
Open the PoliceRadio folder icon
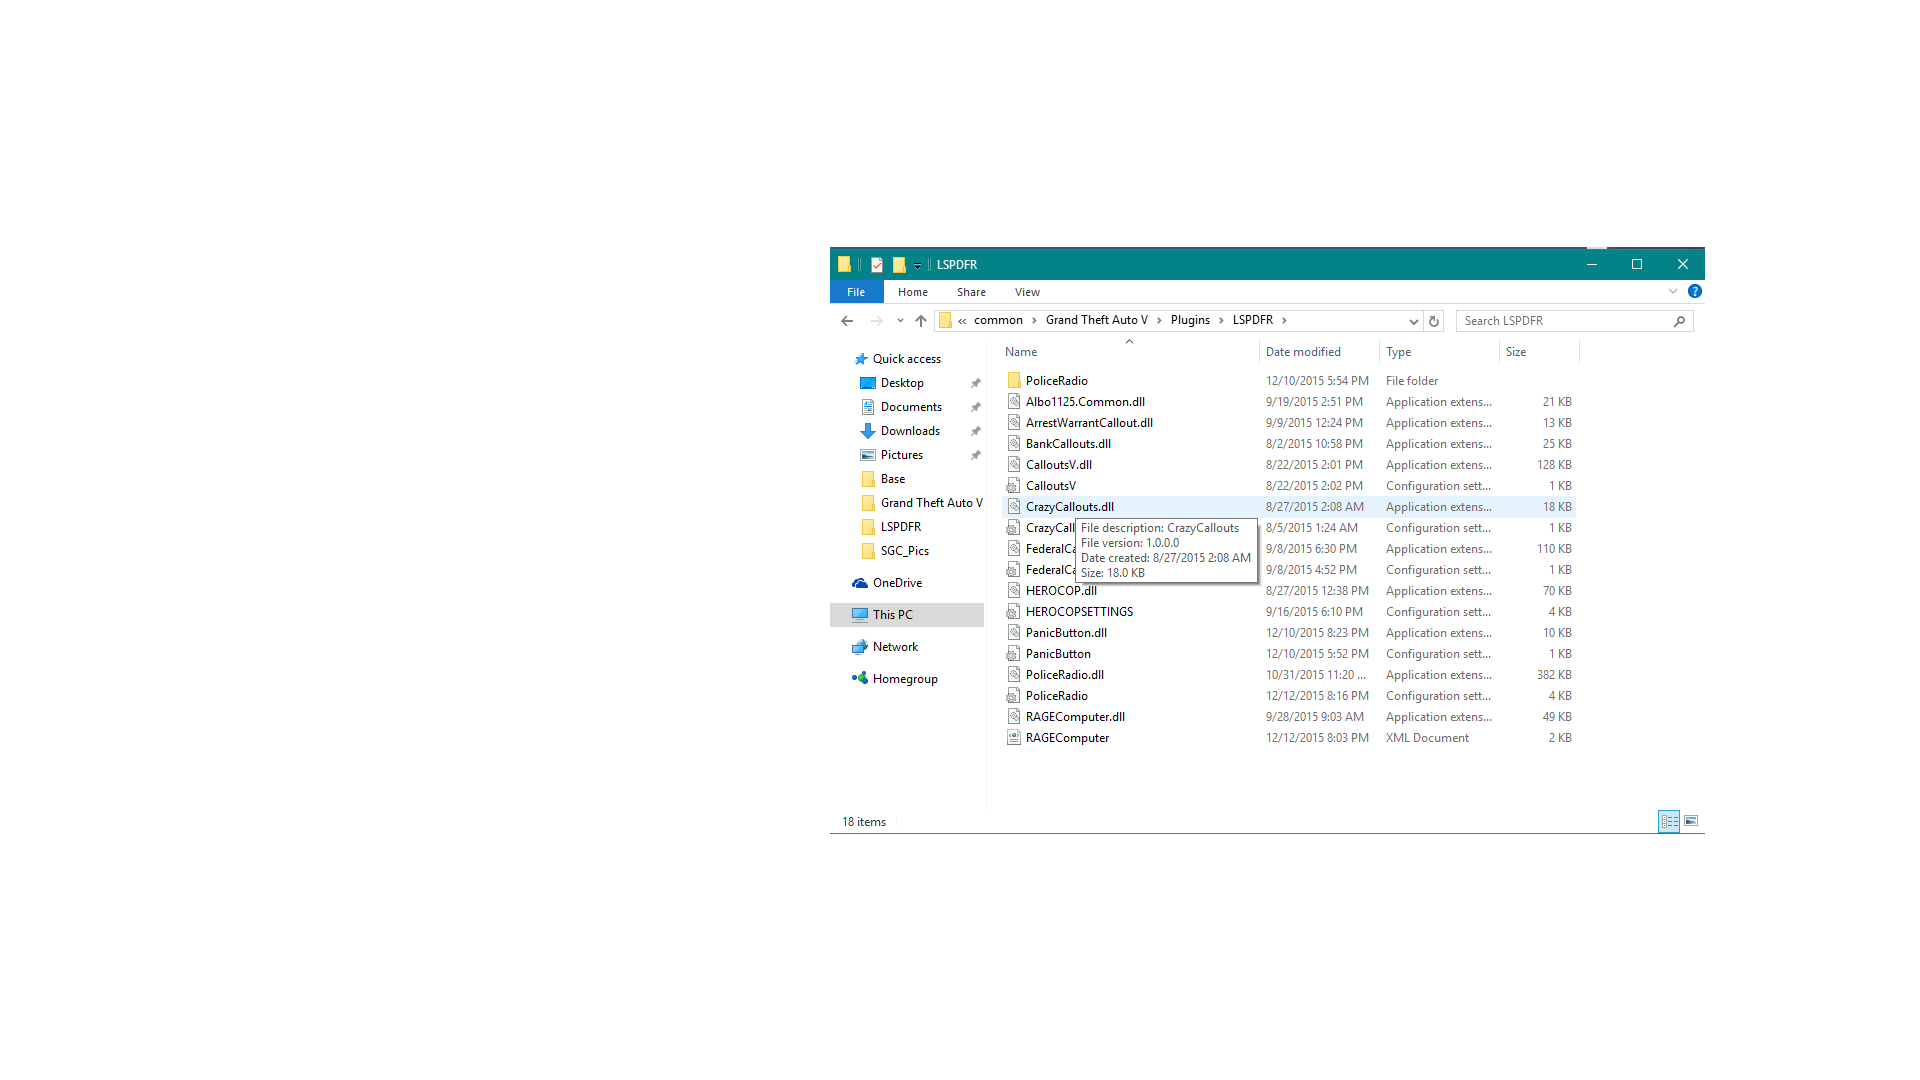(x=1014, y=381)
